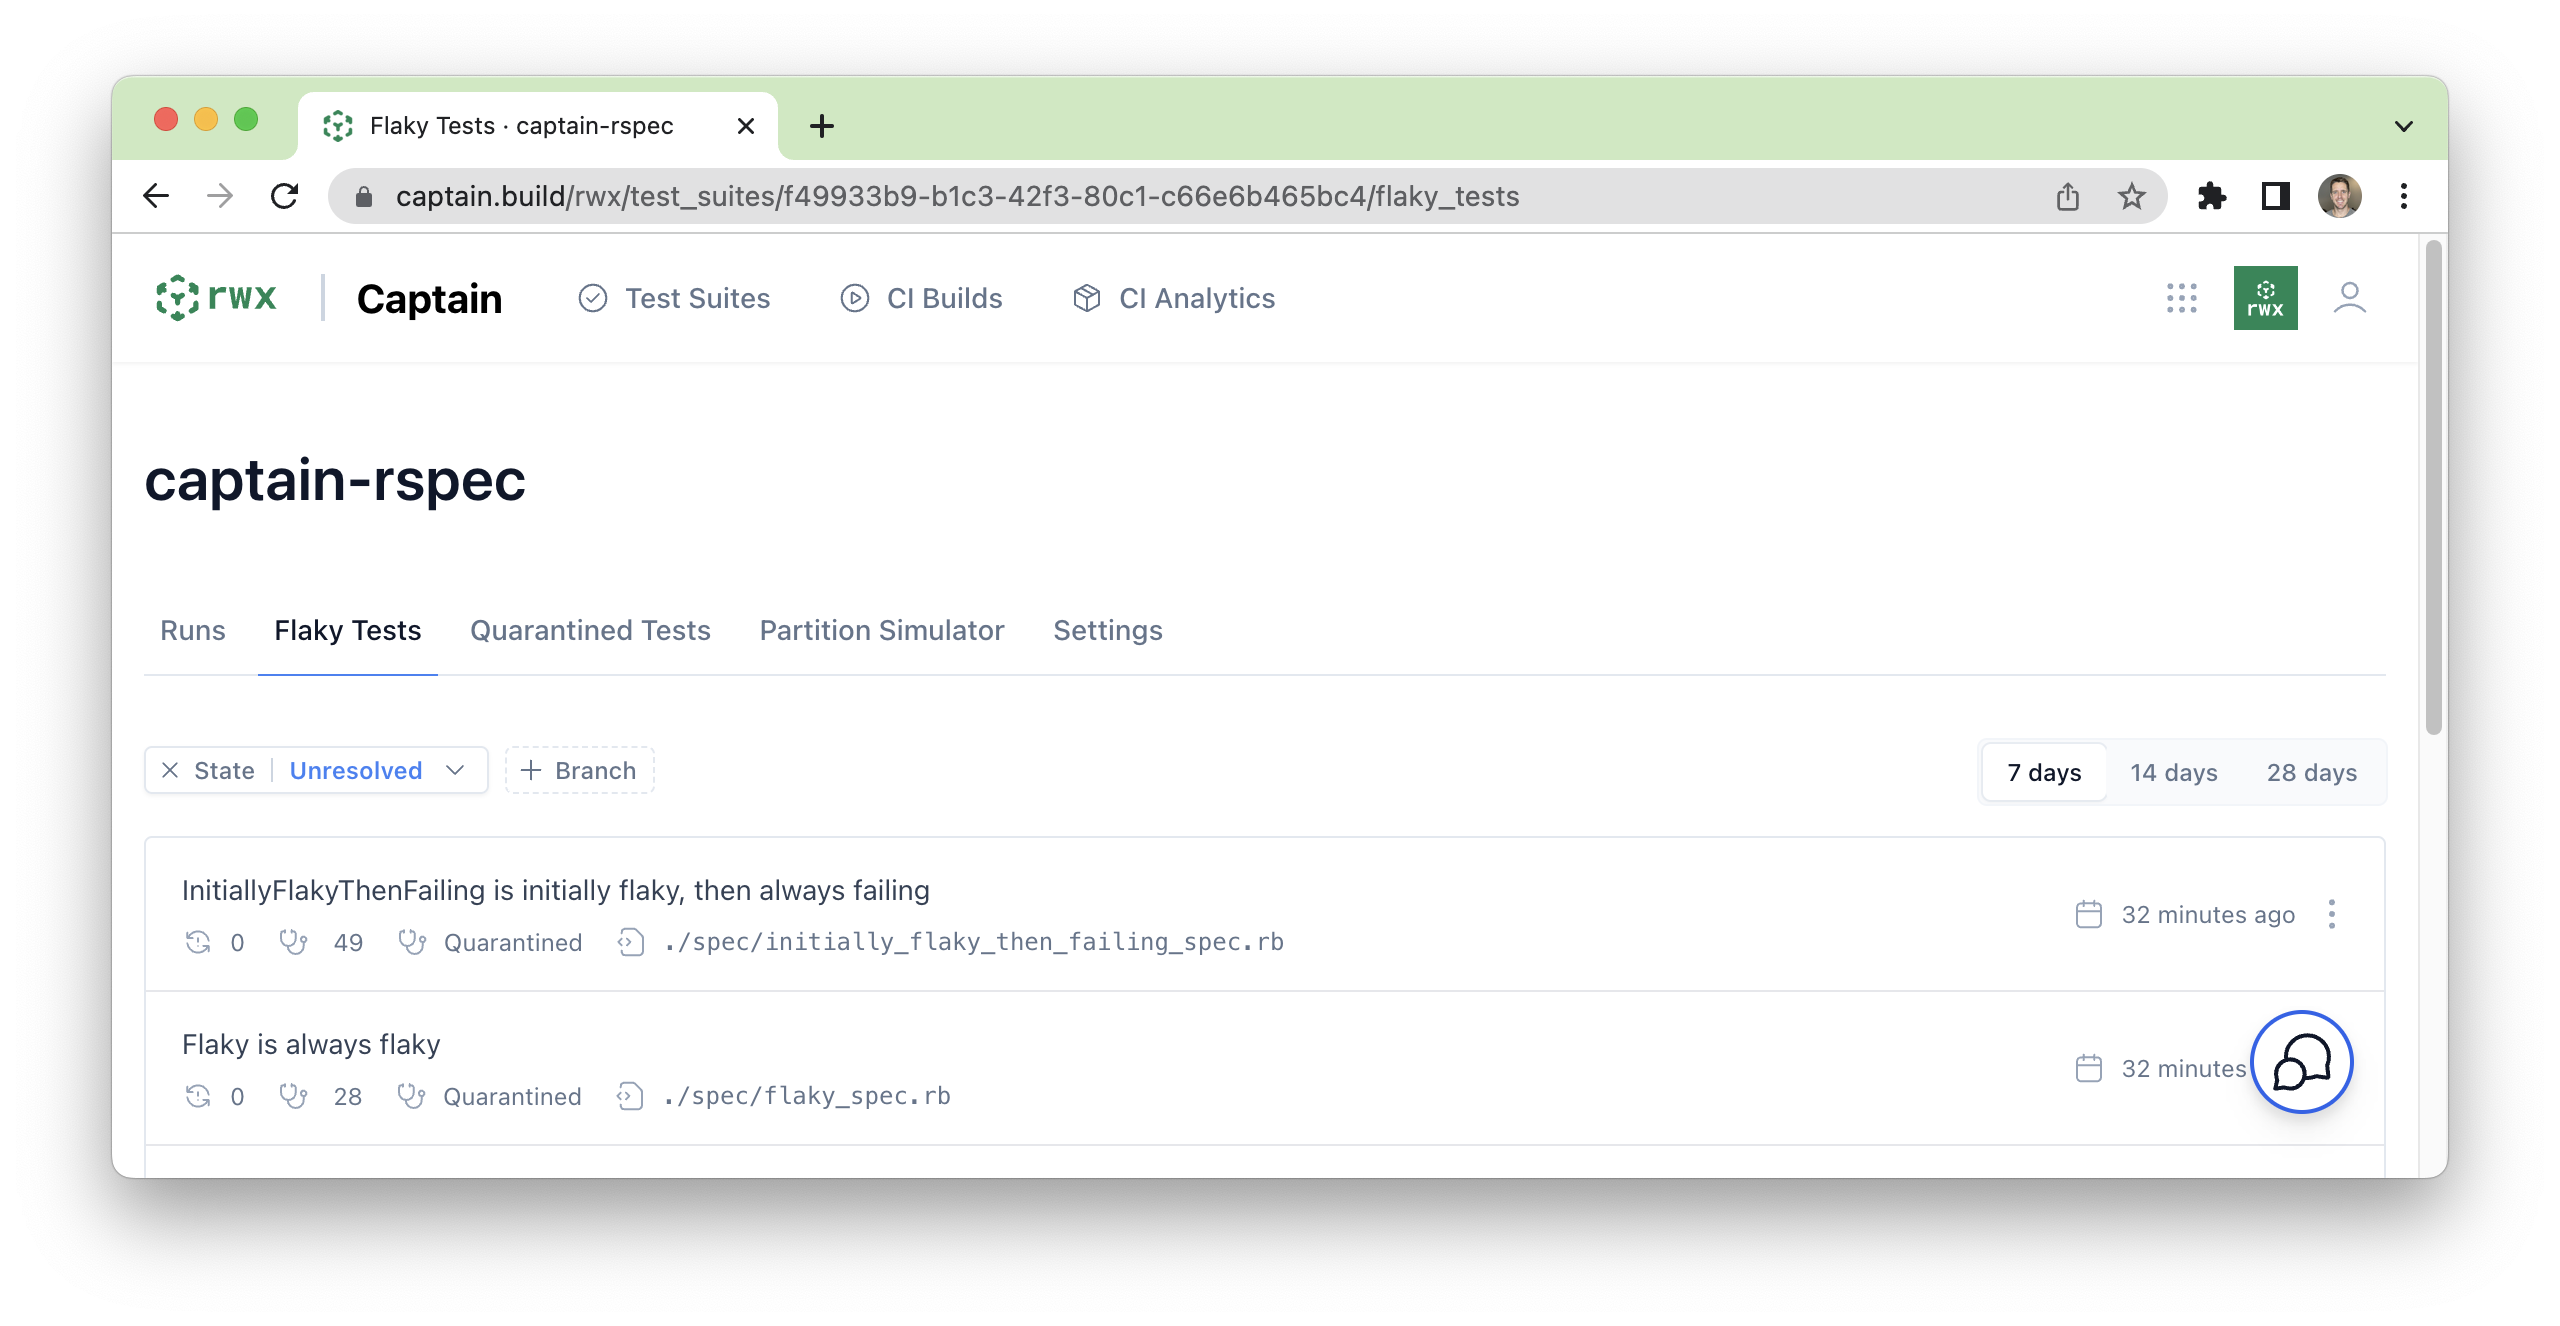Image resolution: width=2560 pixels, height=1326 pixels.
Task: Select the 14 days time range
Action: 2174,772
